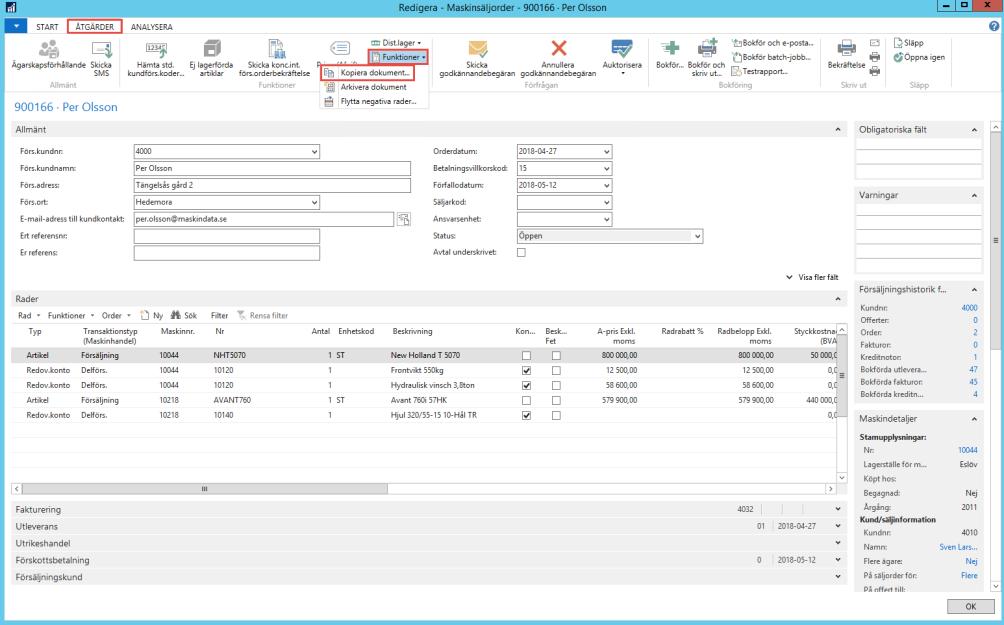
Task: Open Ägarskapsförhållande from the ribbon
Action: [x=49, y=55]
